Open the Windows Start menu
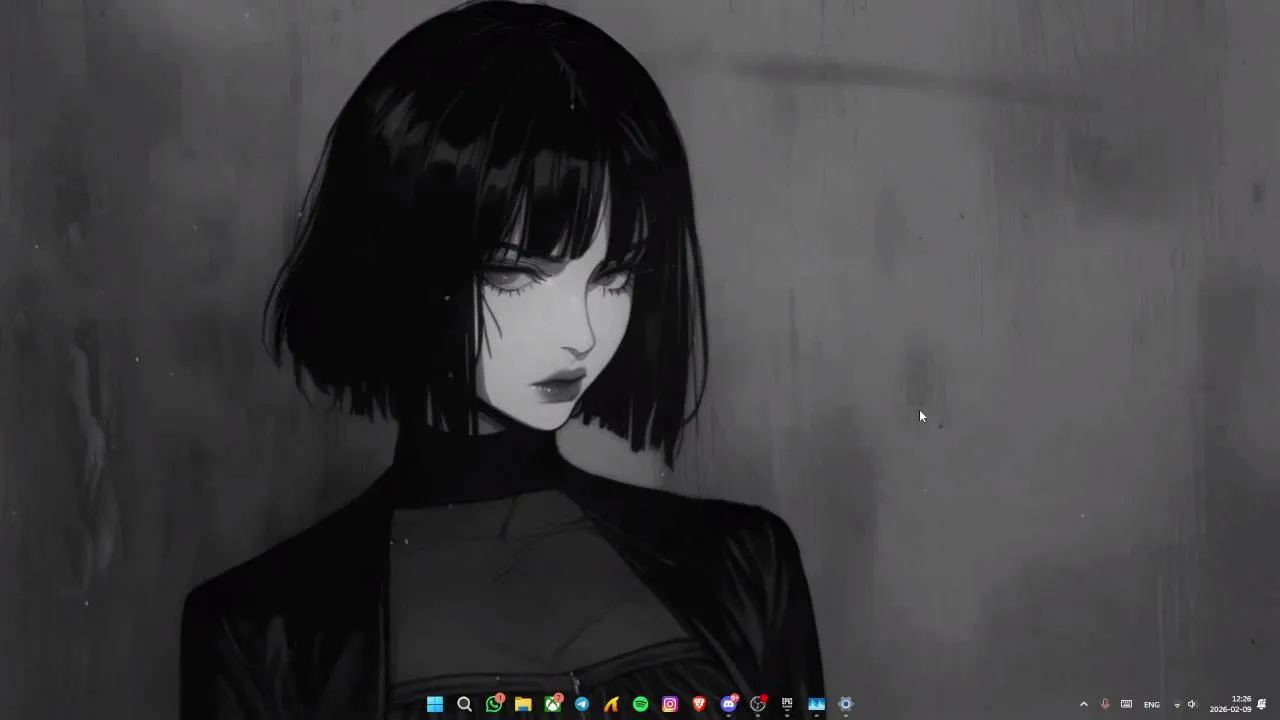This screenshot has width=1280, height=720. pos(435,704)
